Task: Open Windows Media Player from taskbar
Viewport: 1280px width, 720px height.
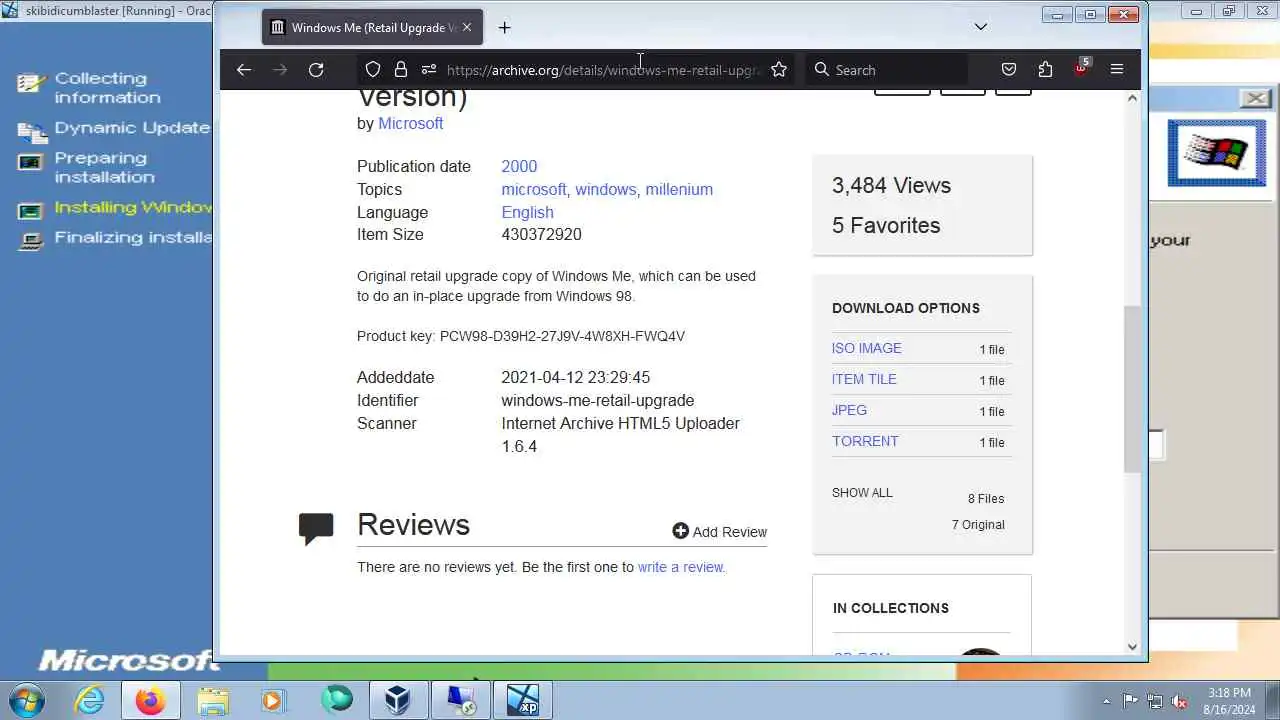Action: (273, 700)
